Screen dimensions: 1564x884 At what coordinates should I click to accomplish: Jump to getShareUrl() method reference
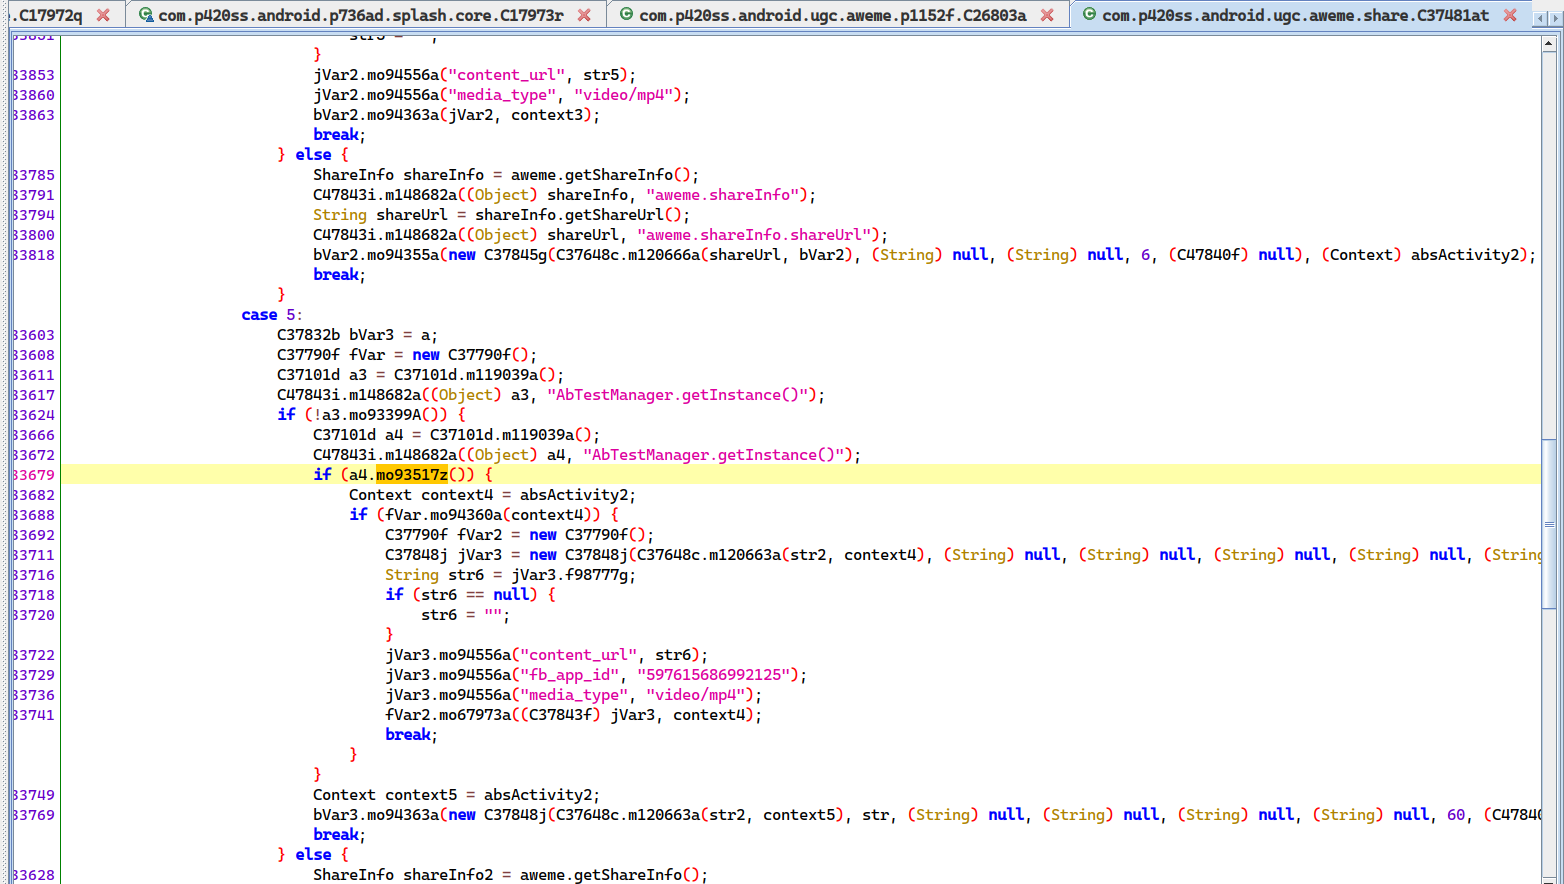pyautogui.click(x=617, y=215)
